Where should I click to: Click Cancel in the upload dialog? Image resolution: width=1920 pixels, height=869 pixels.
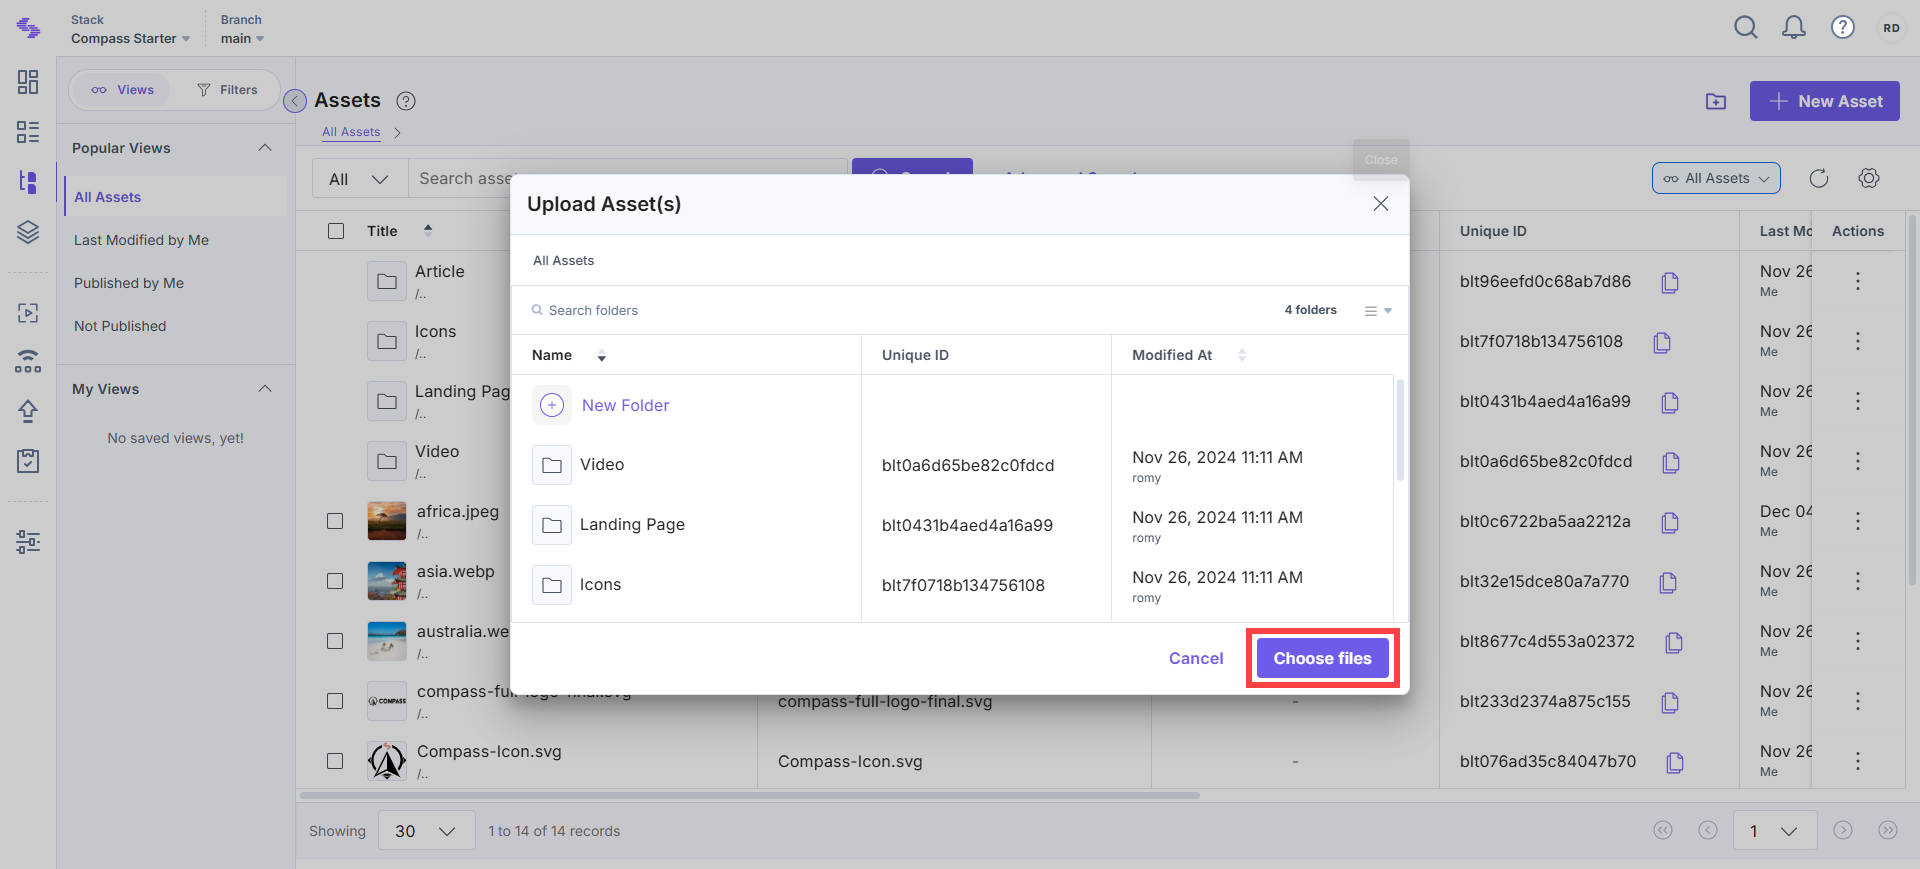(x=1196, y=658)
